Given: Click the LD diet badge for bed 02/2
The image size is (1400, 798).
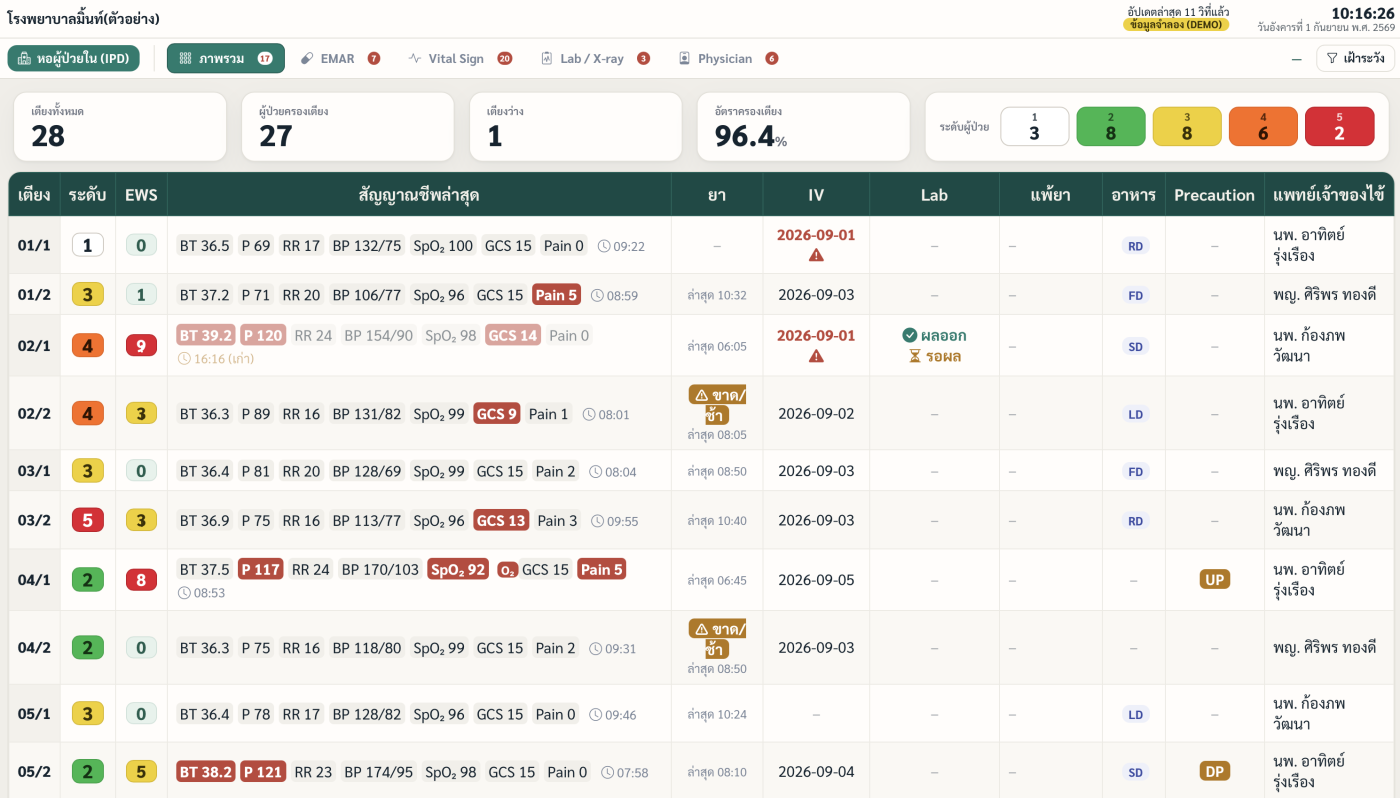Looking at the screenshot, I should coord(1135,414).
